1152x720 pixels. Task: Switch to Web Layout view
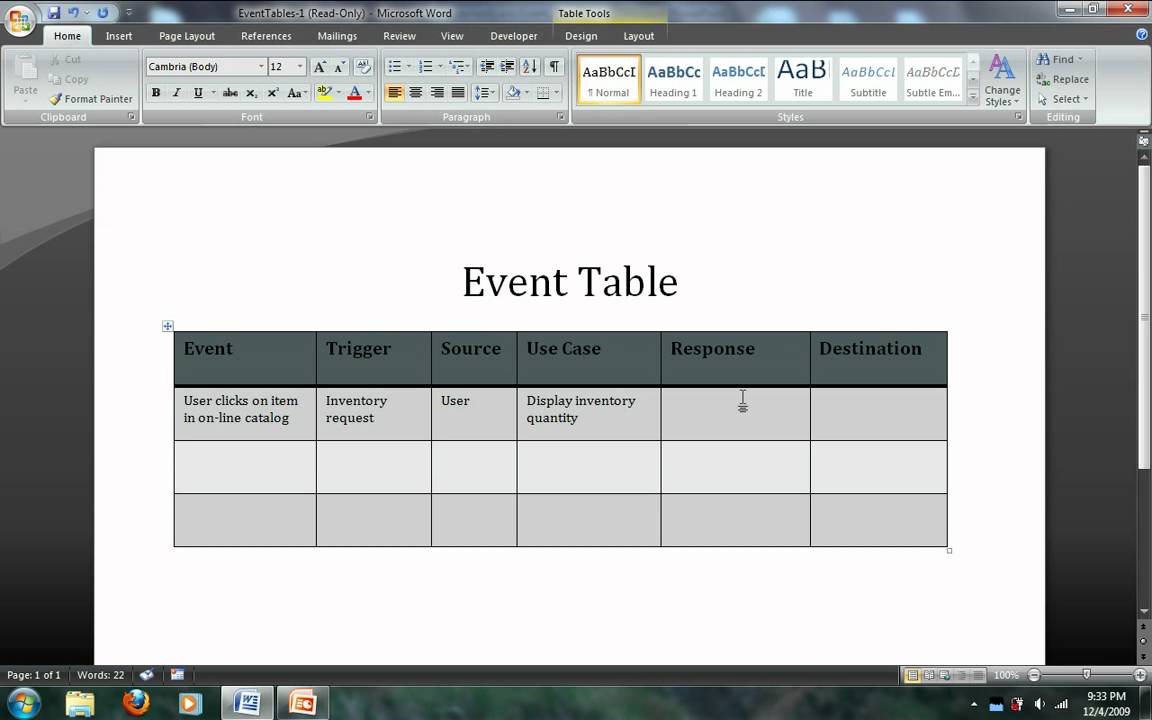(x=945, y=675)
